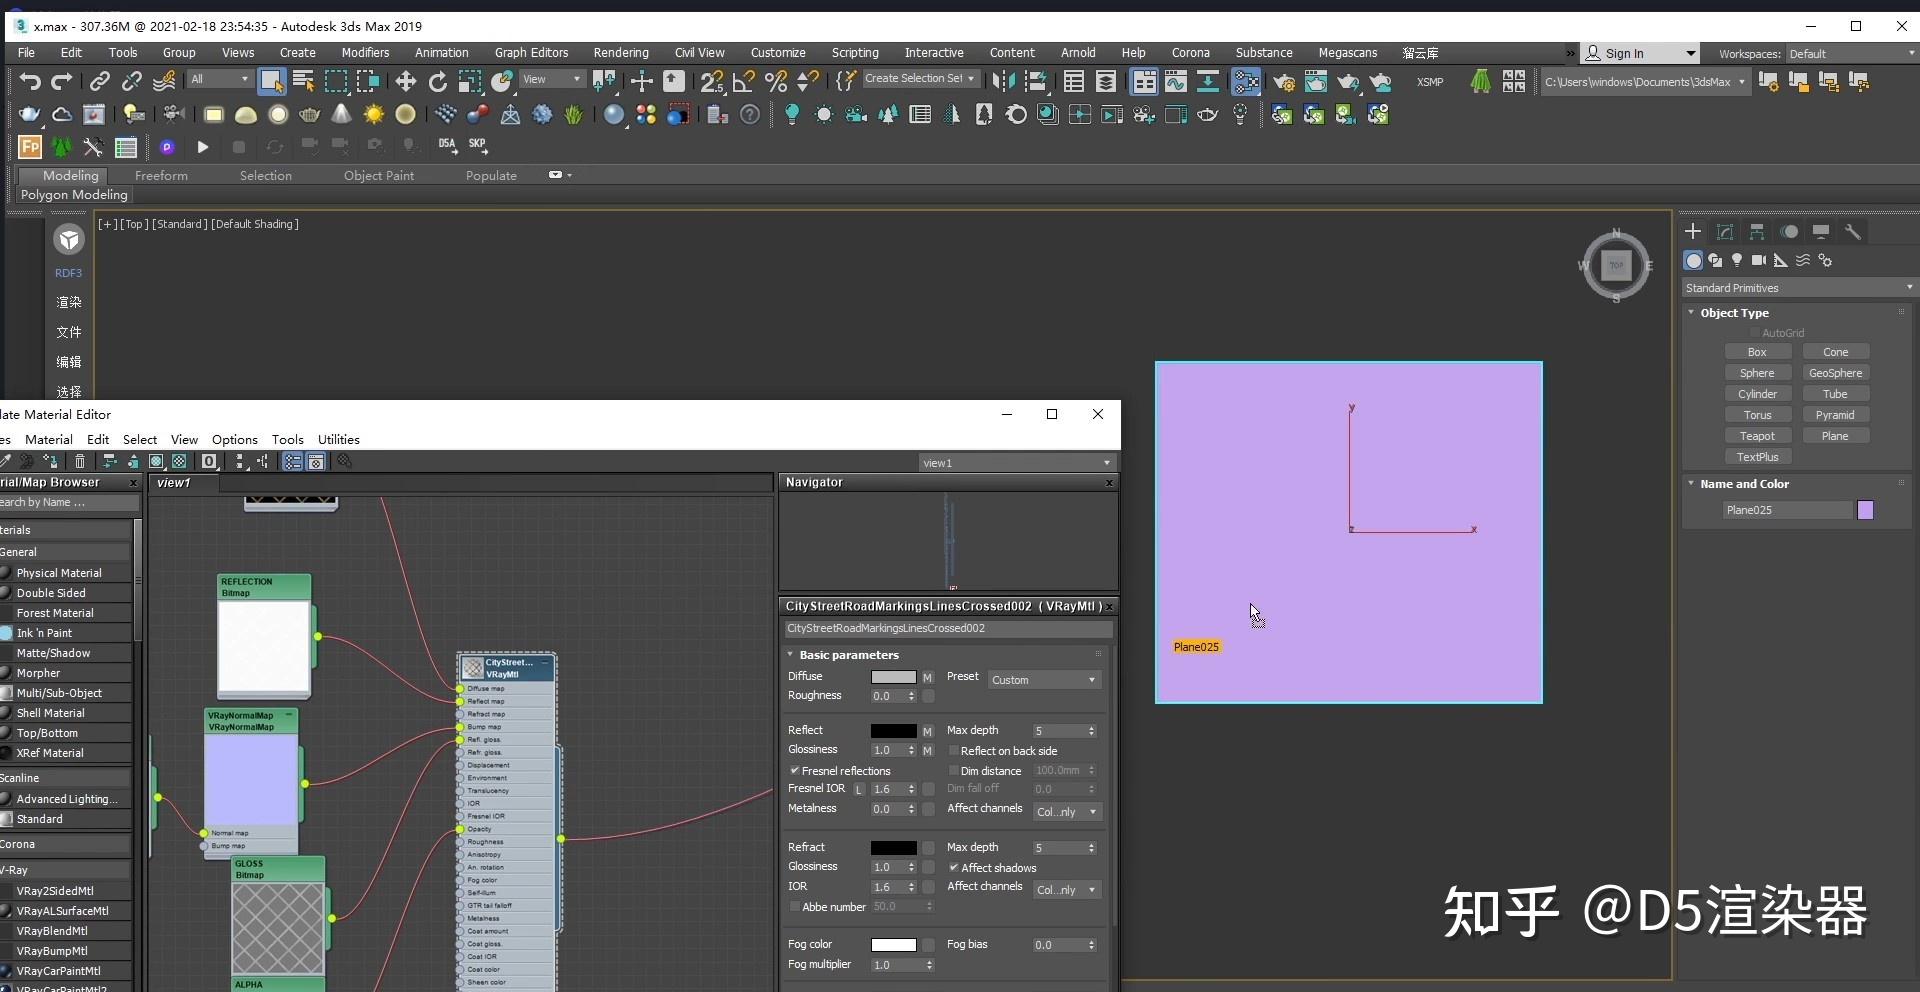Image resolution: width=1920 pixels, height=992 pixels.
Task: Switch to the Freeform ribbon tab
Action: 161,175
